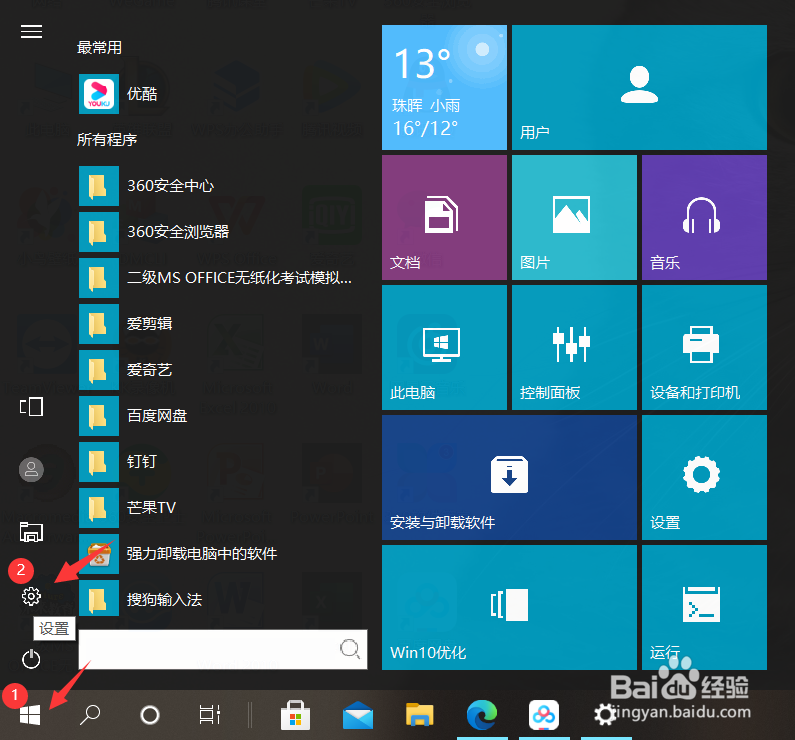Open the hamburger menu at top left
This screenshot has width=795, height=740.
pos(31,31)
